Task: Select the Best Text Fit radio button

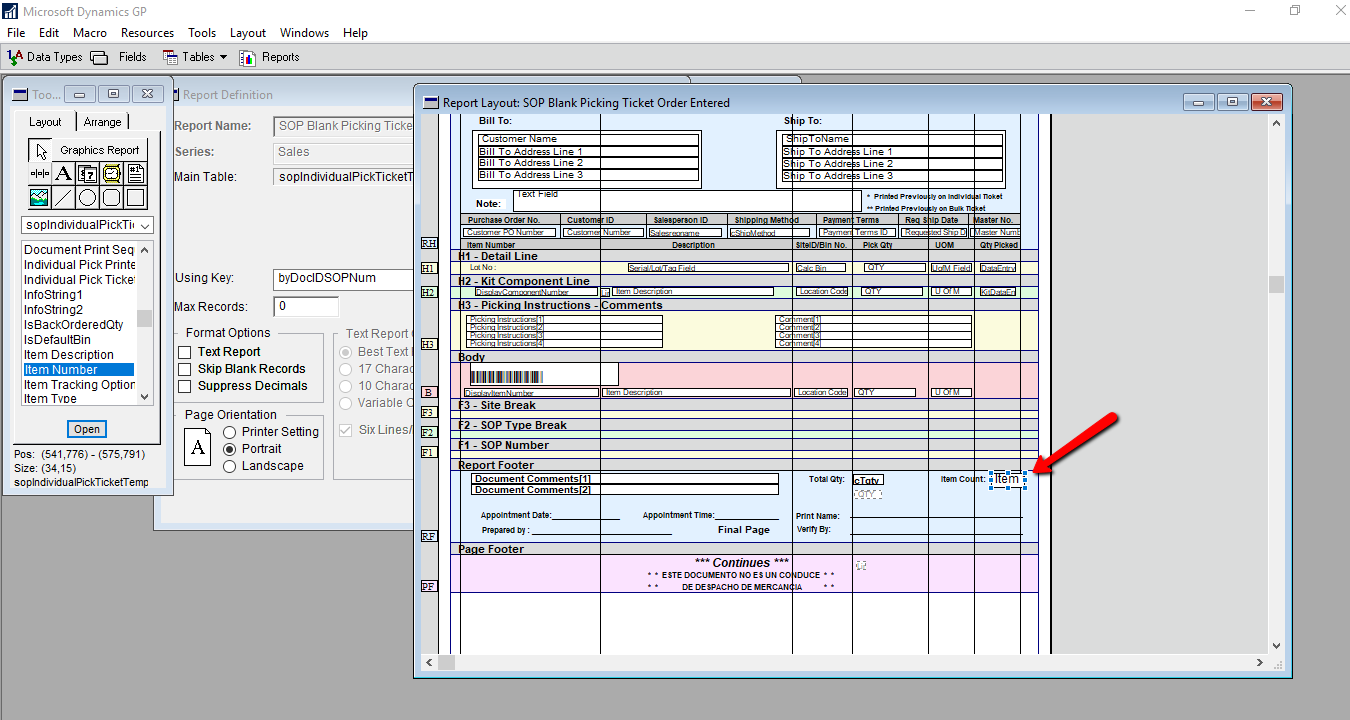Action: 347,352
